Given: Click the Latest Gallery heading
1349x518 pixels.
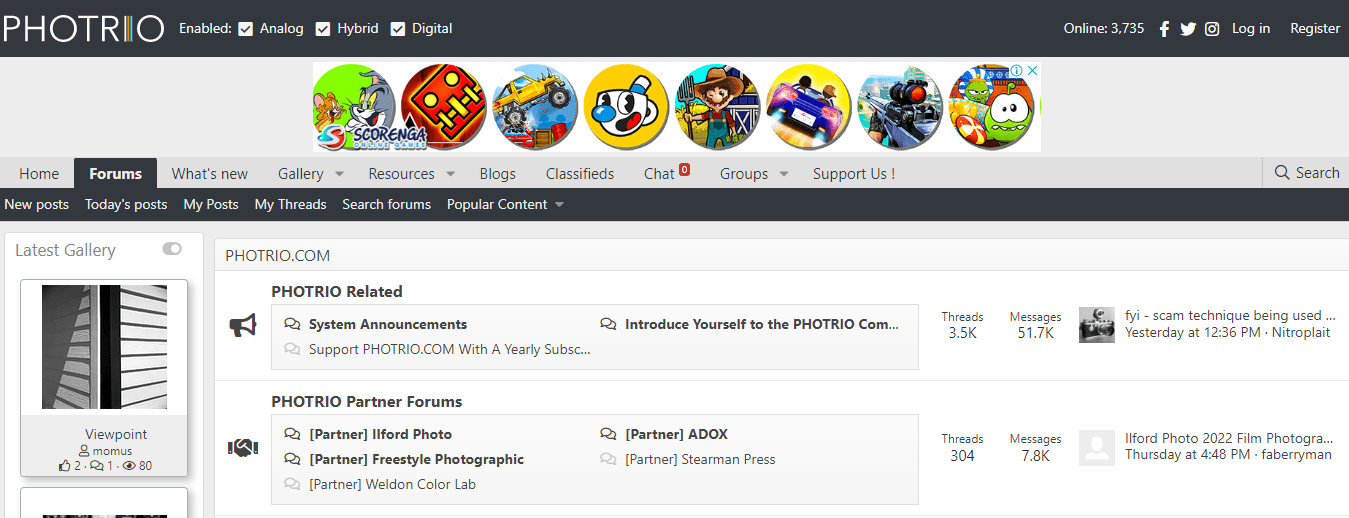Looking at the screenshot, I should pos(65,250).
